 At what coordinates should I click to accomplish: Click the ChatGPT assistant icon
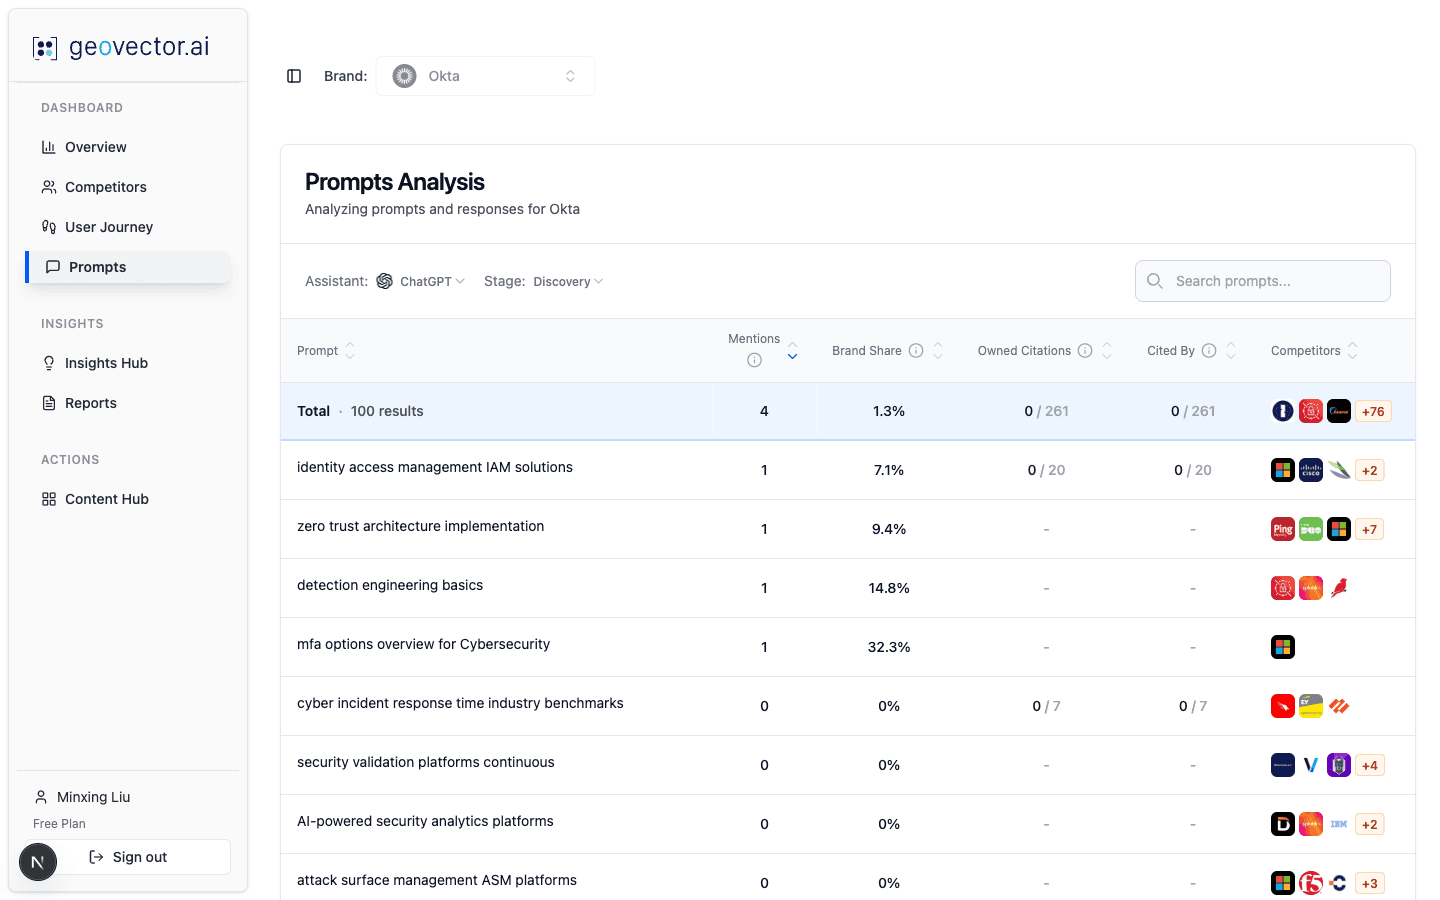[x=384, y=281]
